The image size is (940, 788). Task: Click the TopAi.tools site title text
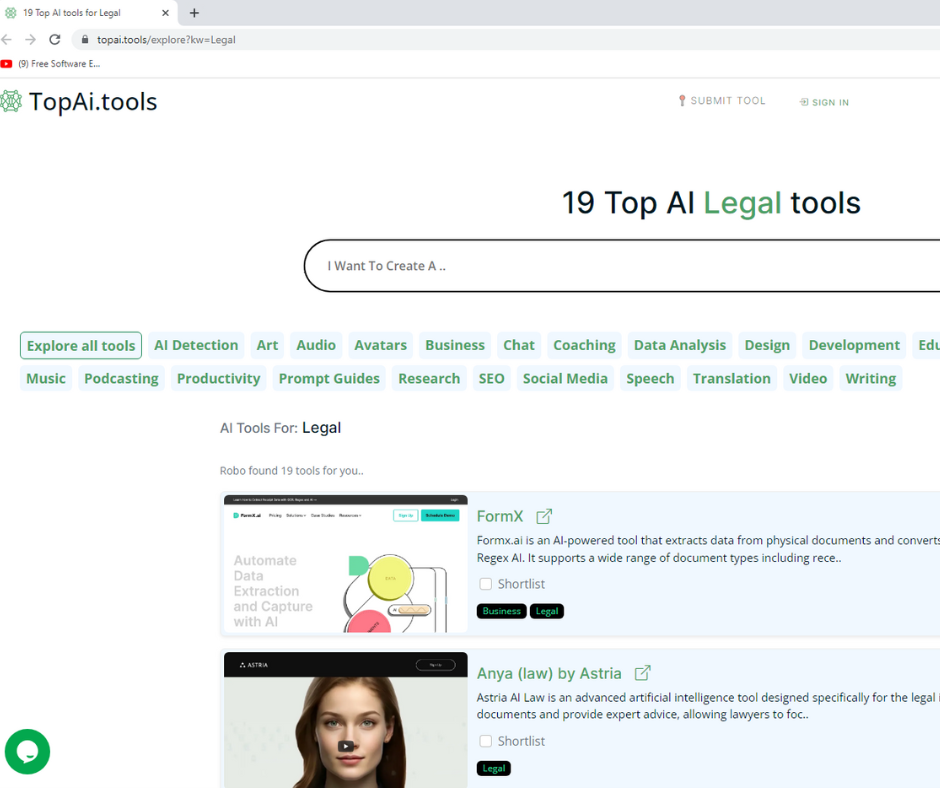click(93, 101)
